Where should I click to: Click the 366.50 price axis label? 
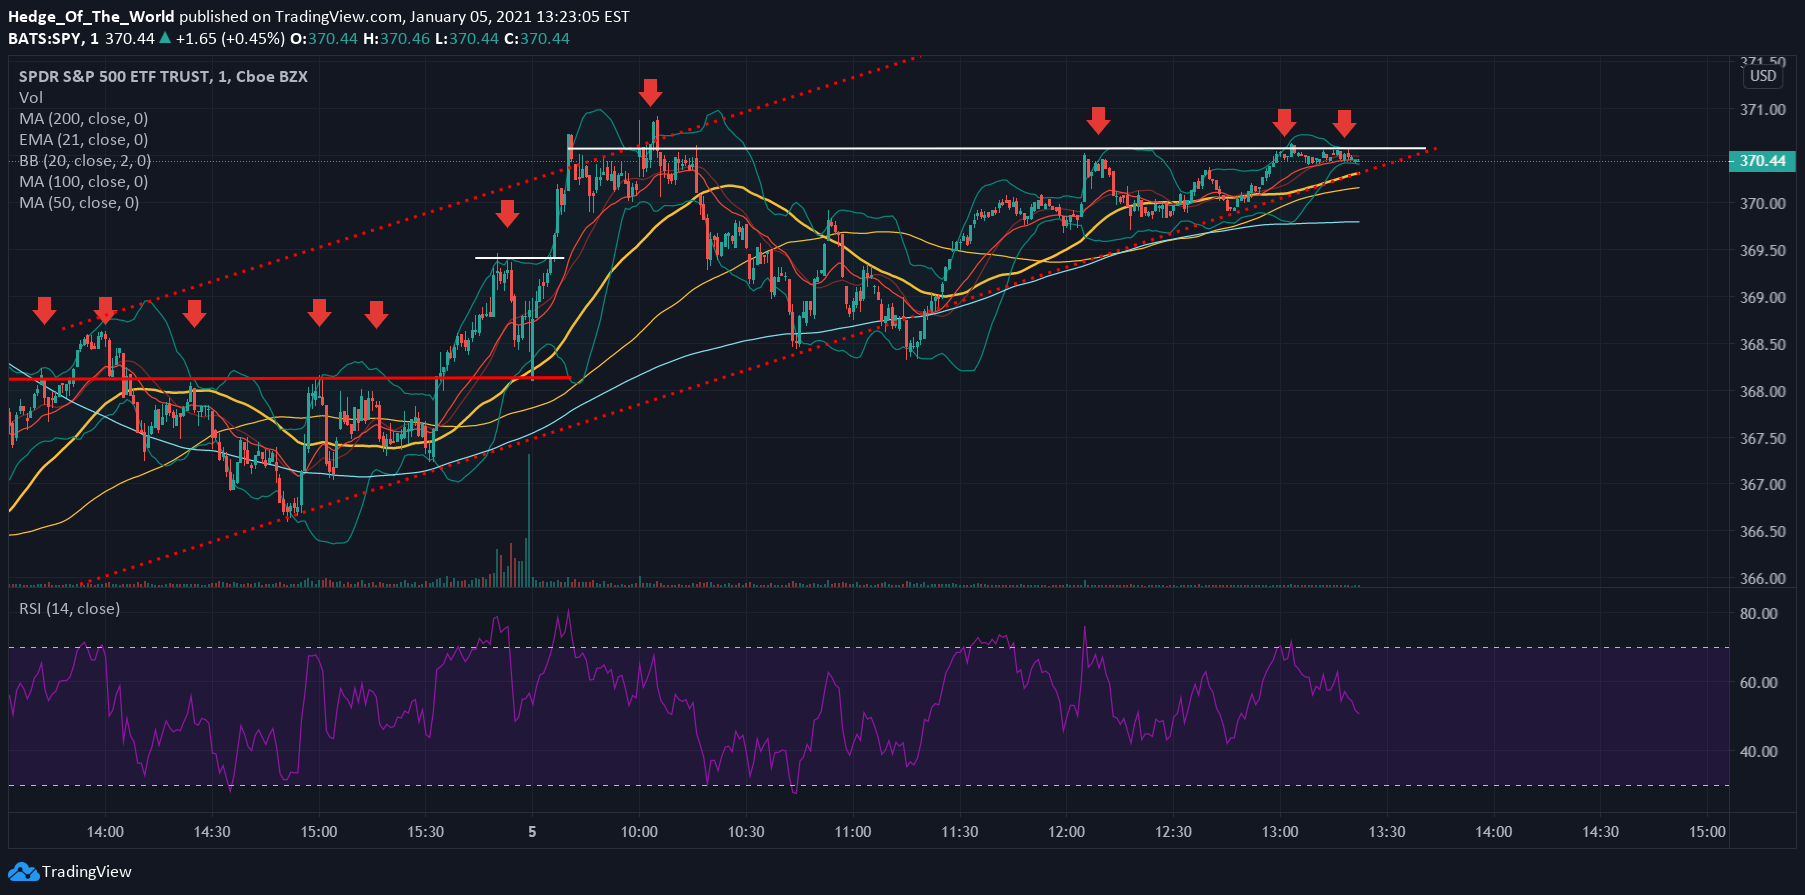coord(1763,531)
